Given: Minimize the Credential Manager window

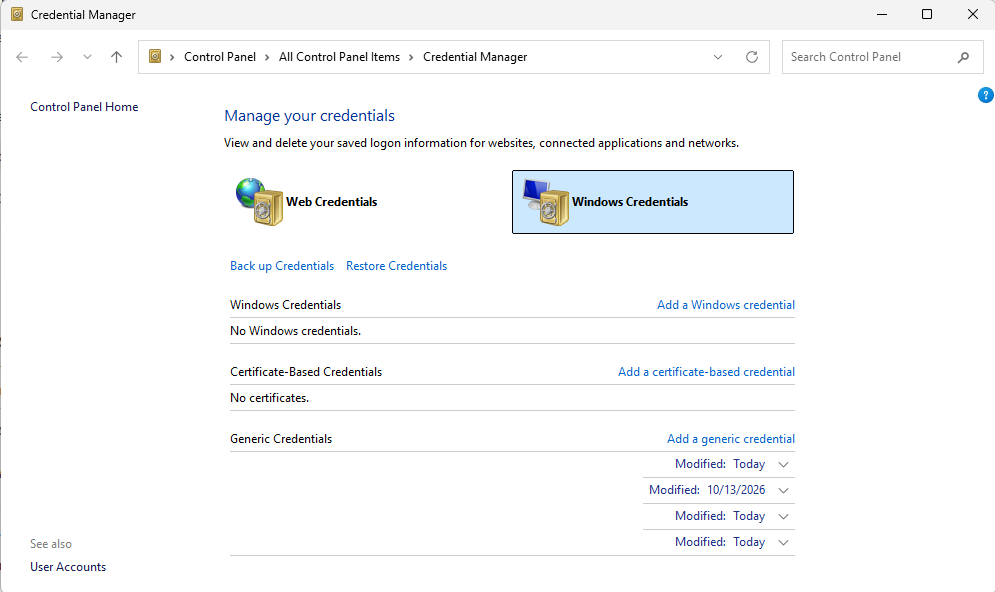Looking at the screenshot, I should click(x=881, y=14).
